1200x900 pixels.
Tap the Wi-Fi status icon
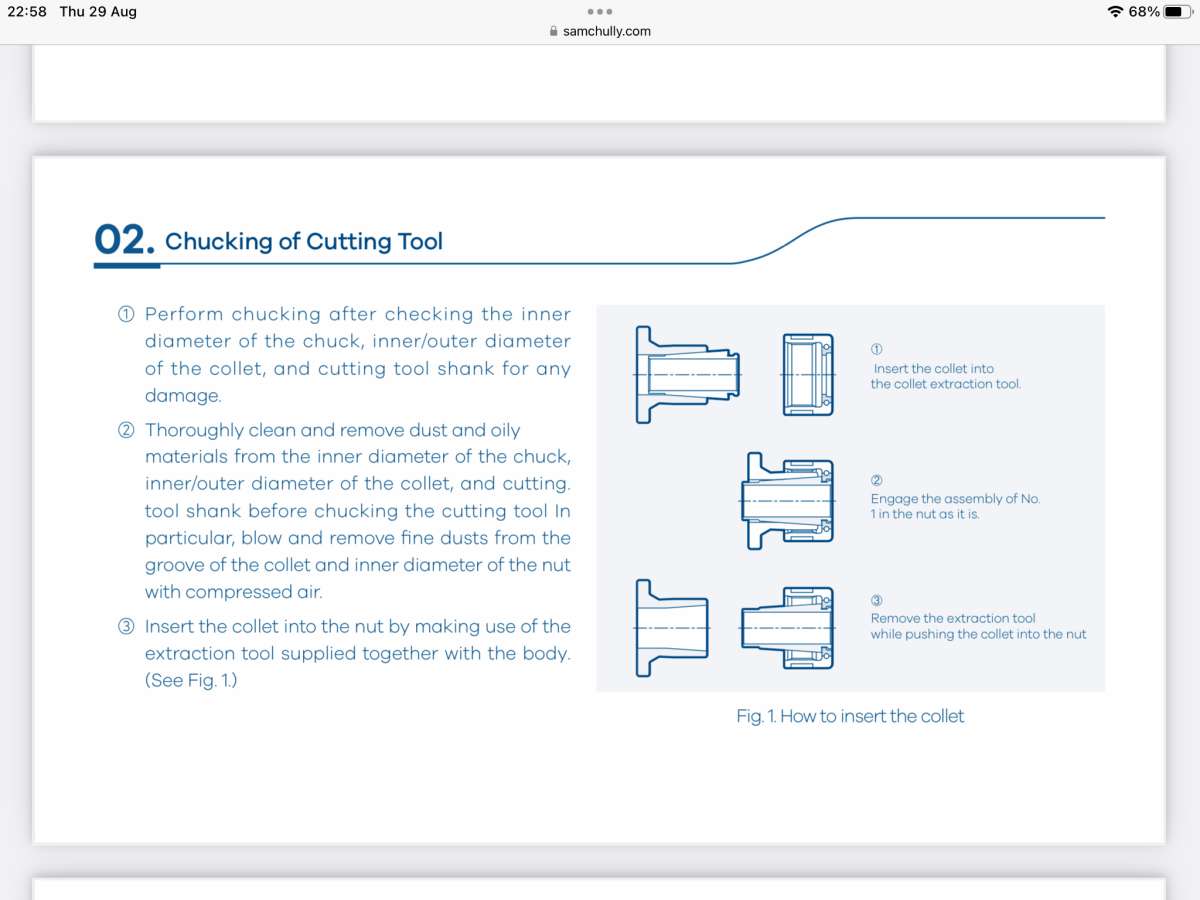tap(1115, 12)
